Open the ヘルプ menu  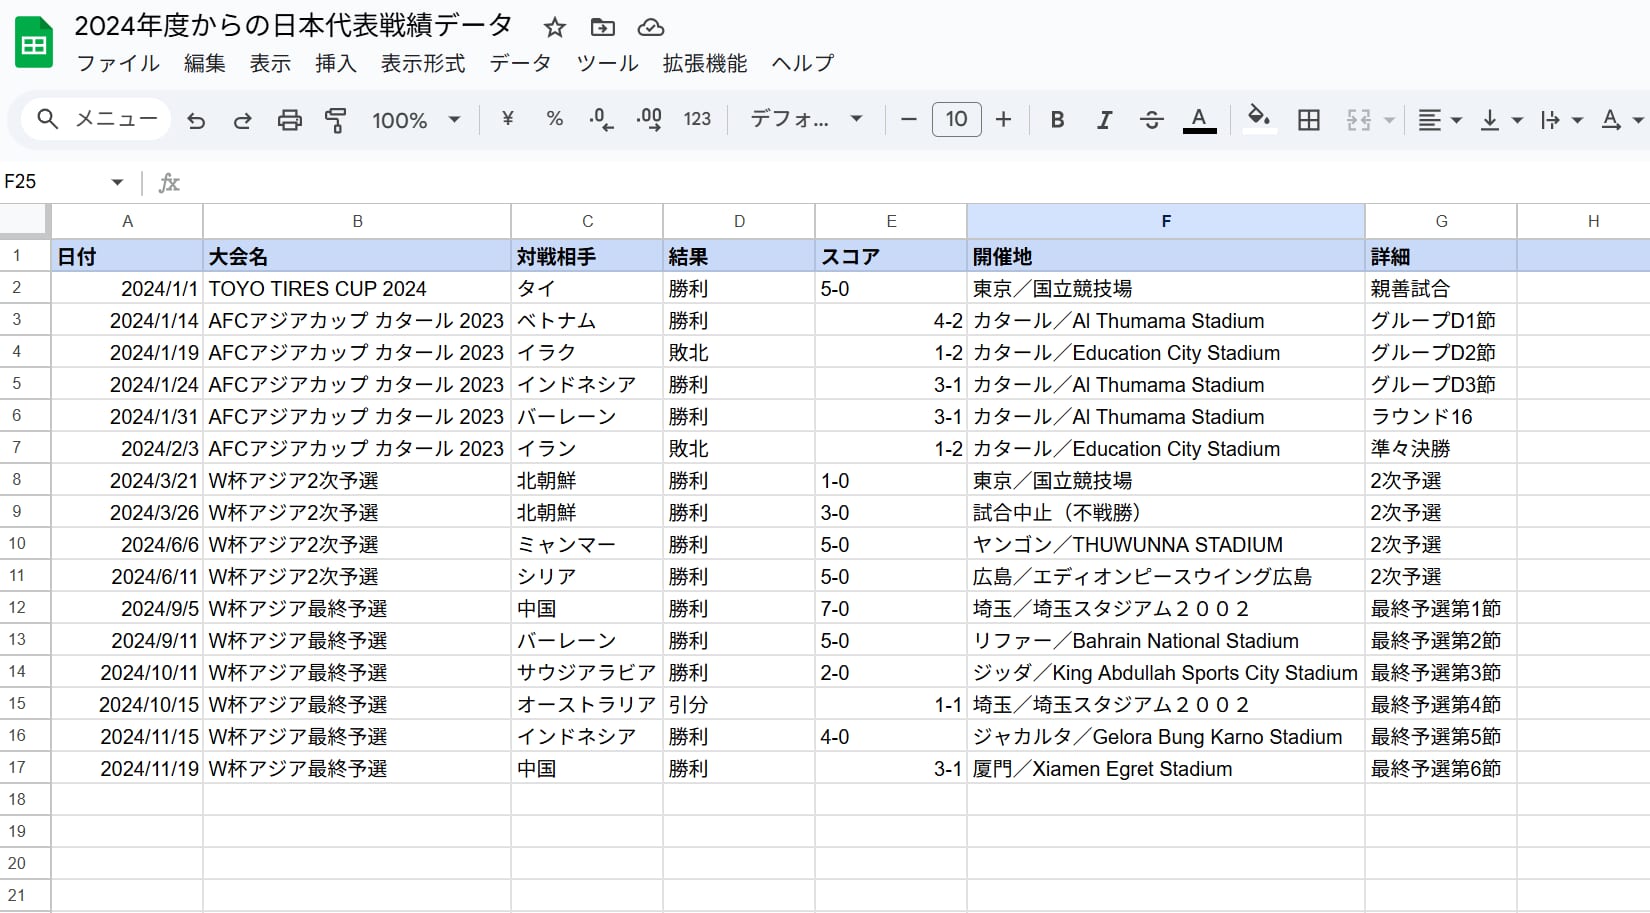[803, 63]
